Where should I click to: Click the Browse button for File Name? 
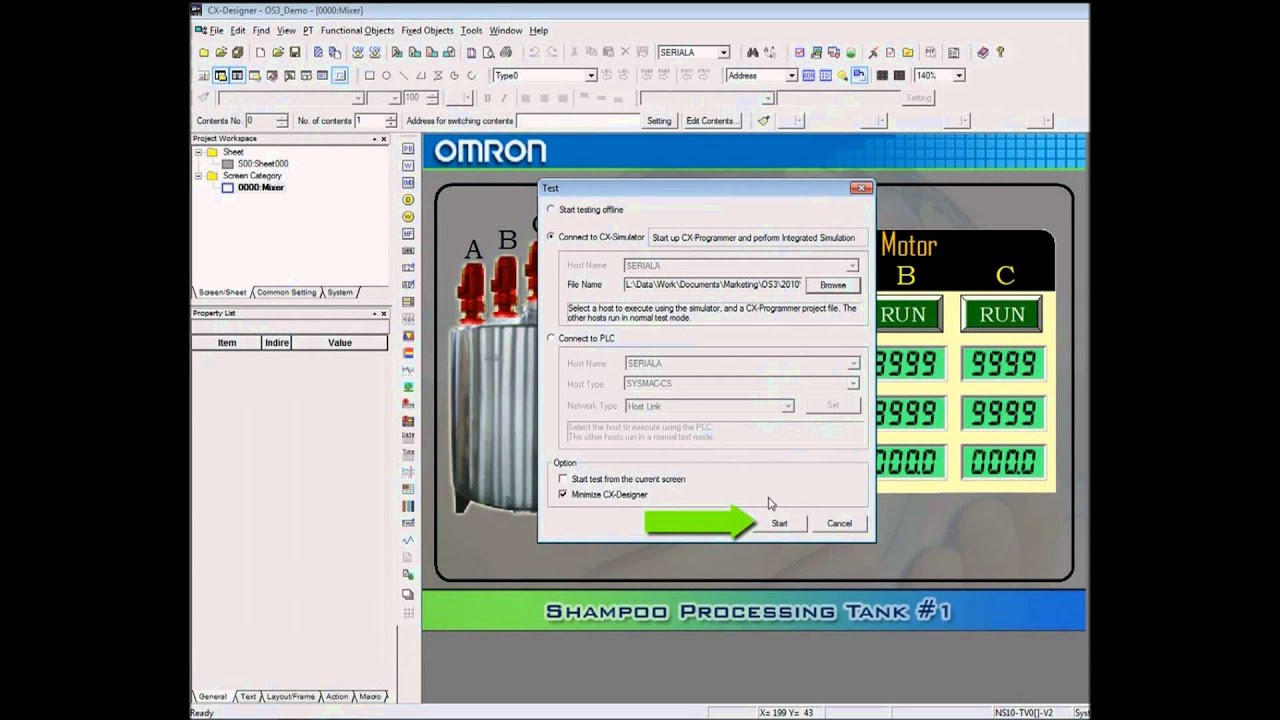point(833,285)
